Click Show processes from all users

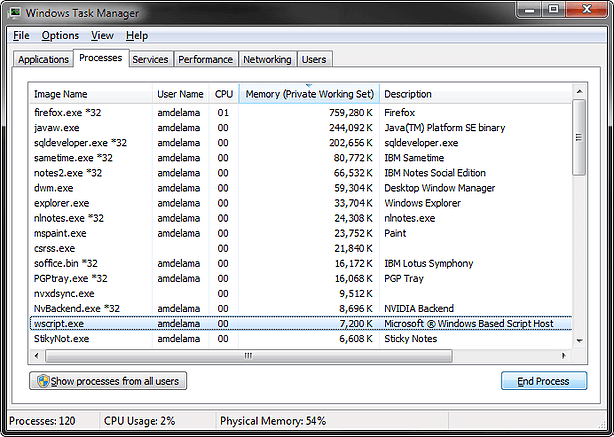coord(108,381)
